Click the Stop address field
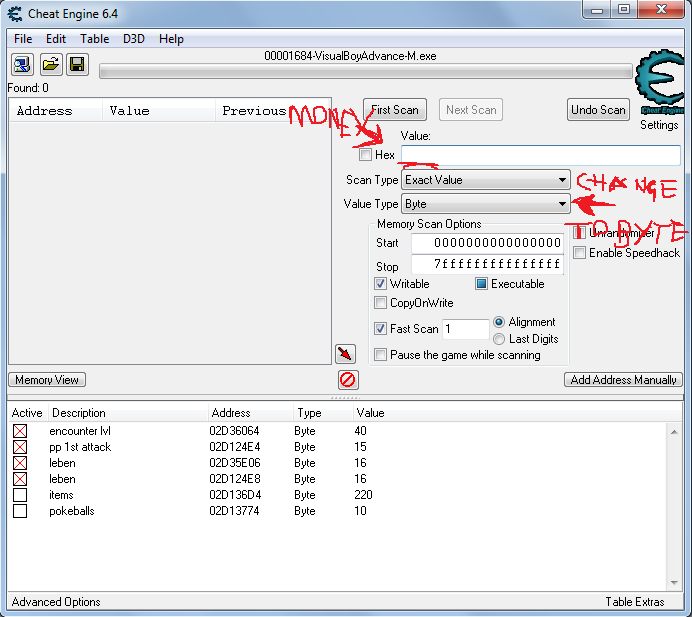Screen dimensions: 692x617 point(488,264)
